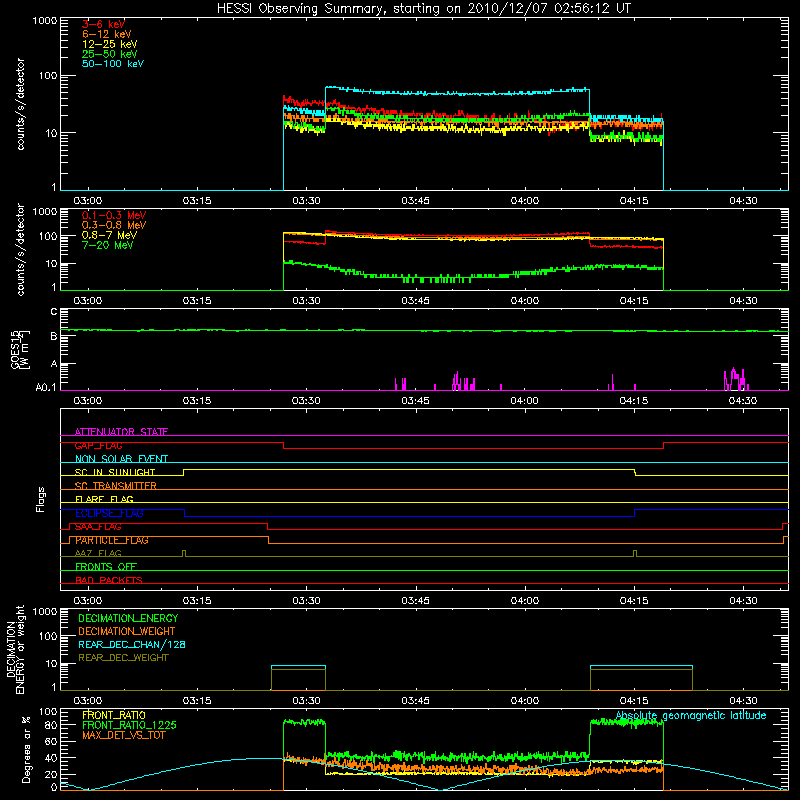Click the HESSI Observing Summary title text
Viewport: 800px width, 800px height.
(423, 9)
